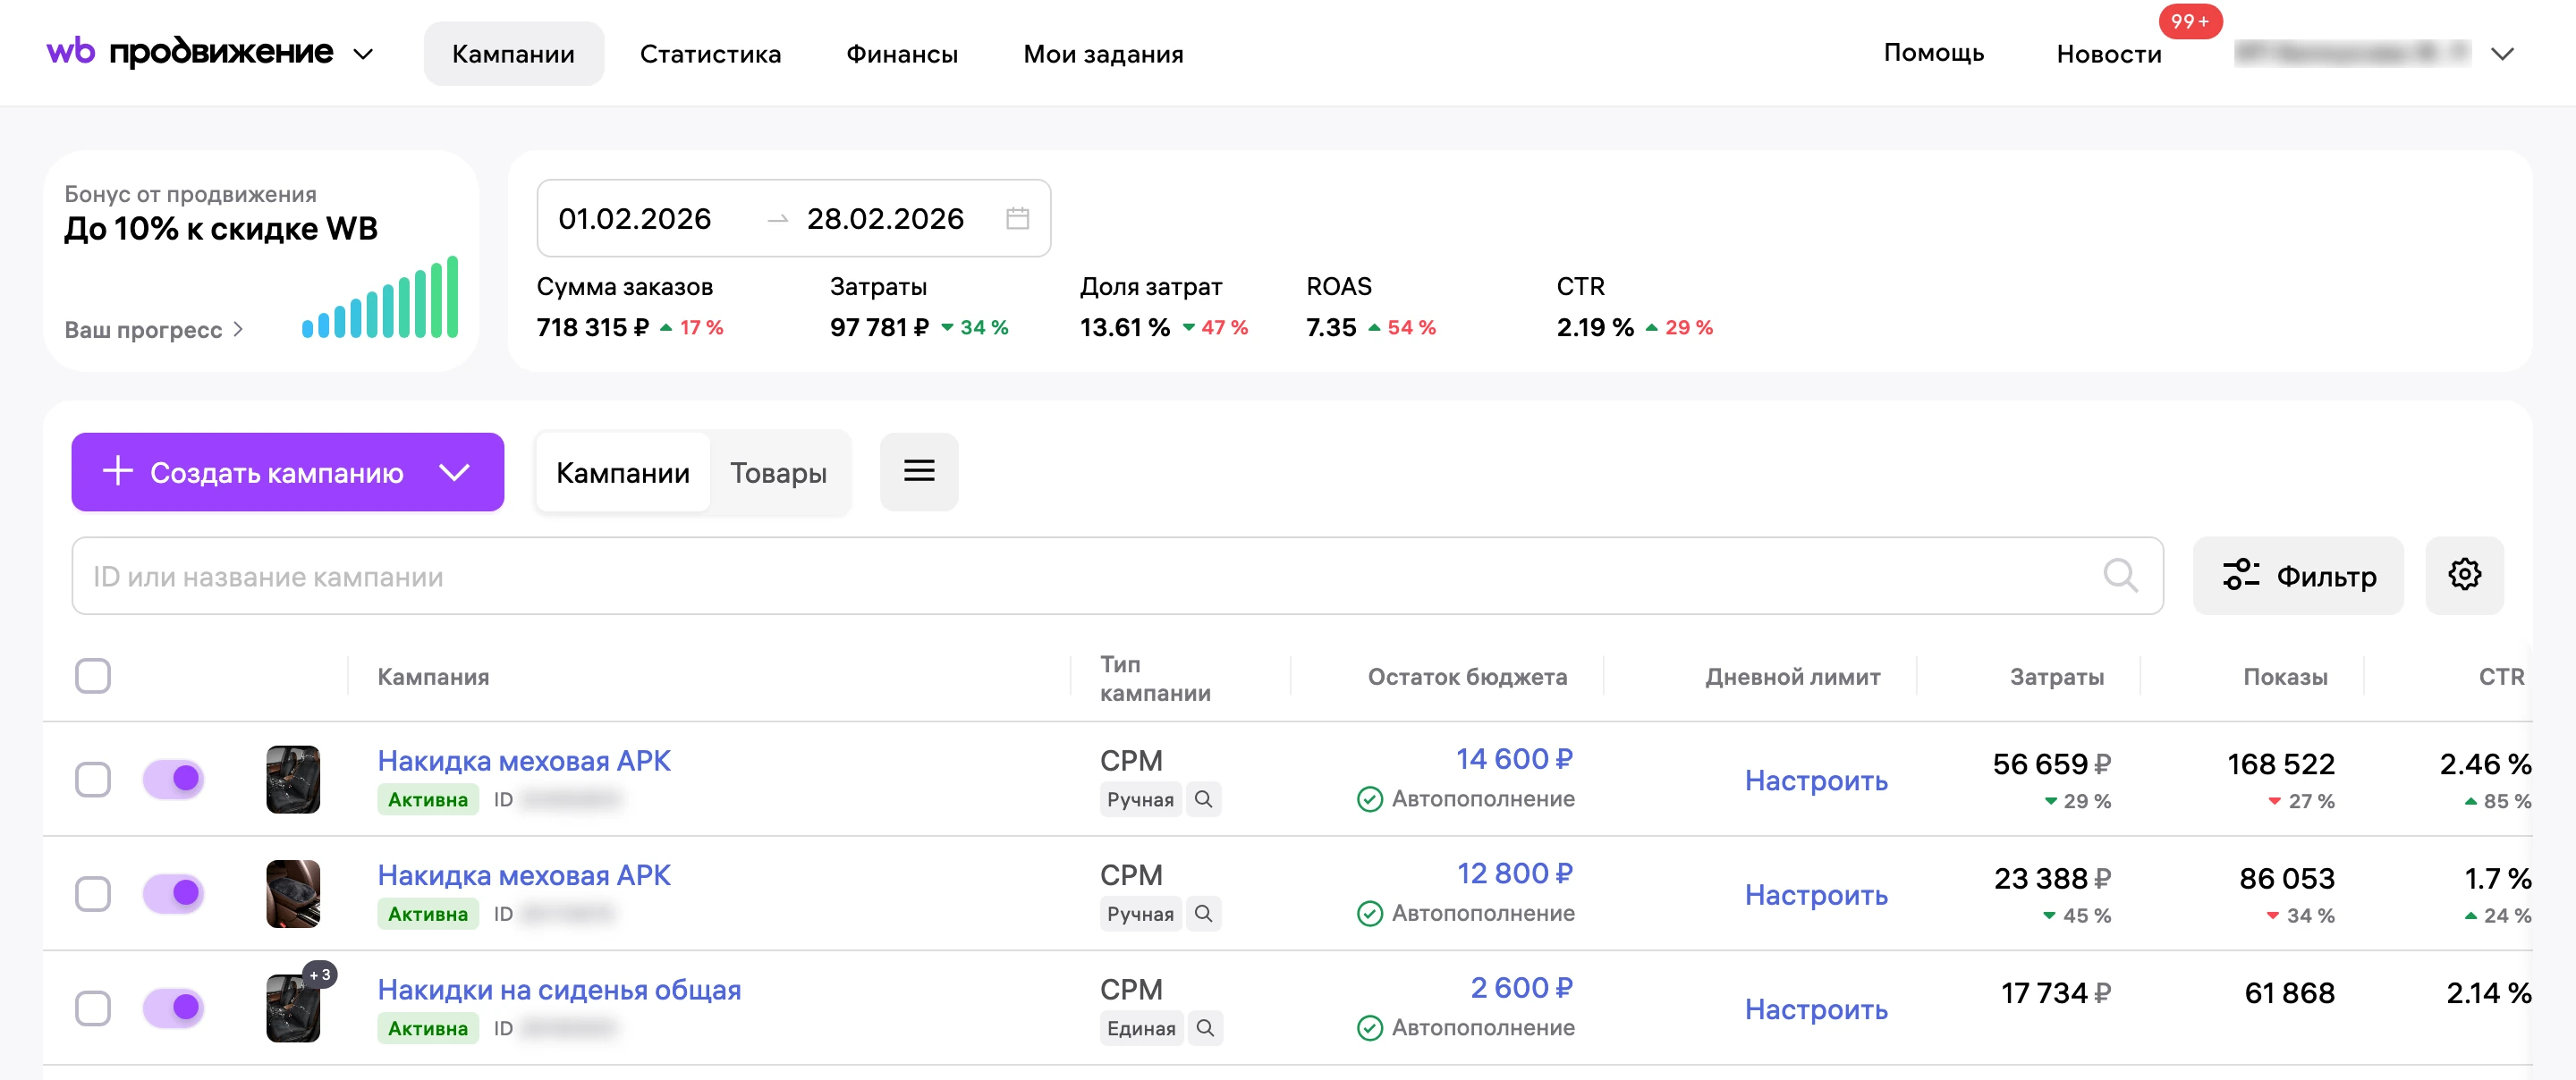Click autorefill check icon in 12 800 ₽ row

pyautogui.click(x=1370, y=914)
